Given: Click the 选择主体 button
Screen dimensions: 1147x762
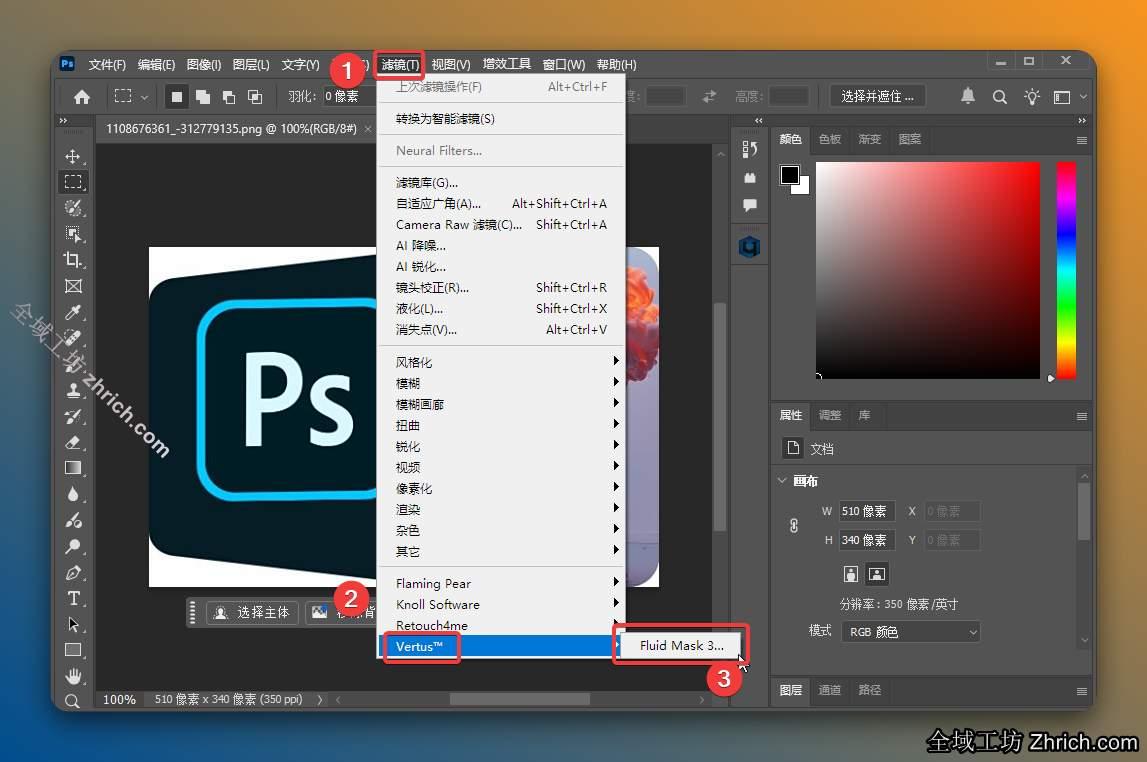Looking at the screenshot, I should point(252,613).
